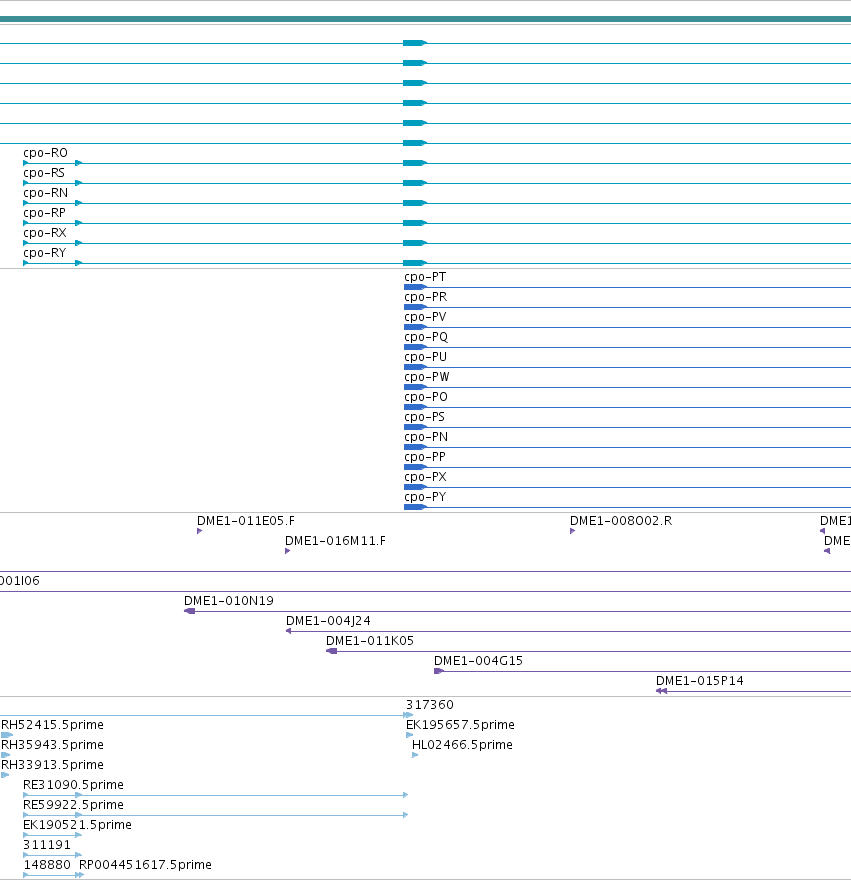The height and width of the screenshot is (880, 851).
Task: Select EST RE59922.5prime
Action: click(74, 805)
